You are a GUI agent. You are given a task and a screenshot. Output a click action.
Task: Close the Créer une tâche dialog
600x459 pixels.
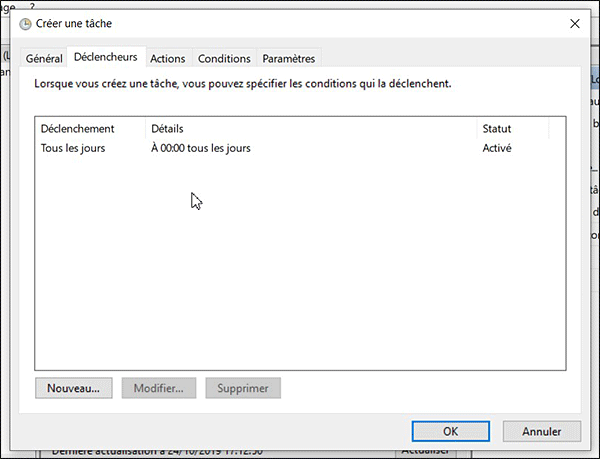coord(574,22)
